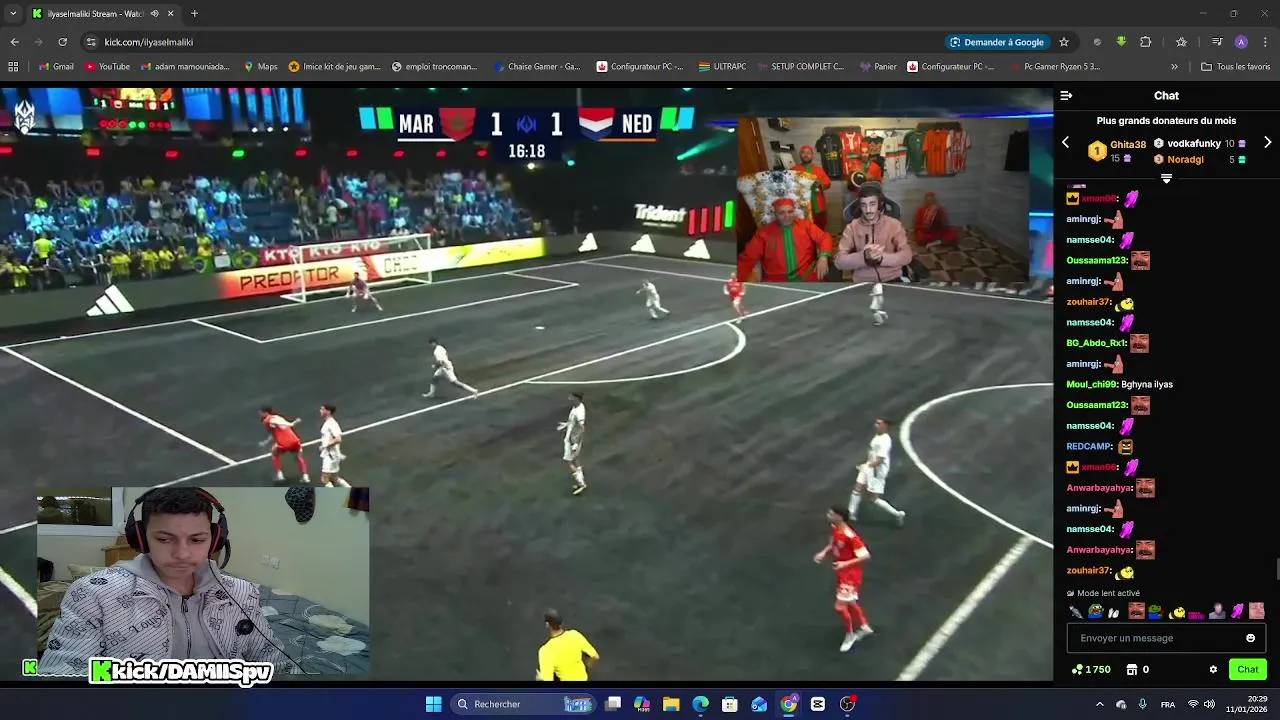This screenshot has height=720, width=1280.
Task: Reload the page
Action: (x=62, y=42)
